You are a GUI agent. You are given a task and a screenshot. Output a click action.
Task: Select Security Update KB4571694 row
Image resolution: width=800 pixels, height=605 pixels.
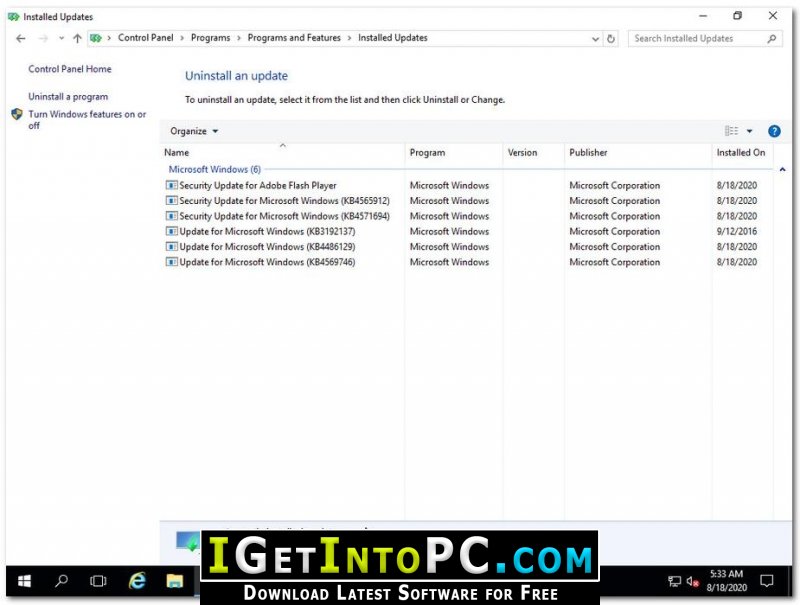(467, 216)
